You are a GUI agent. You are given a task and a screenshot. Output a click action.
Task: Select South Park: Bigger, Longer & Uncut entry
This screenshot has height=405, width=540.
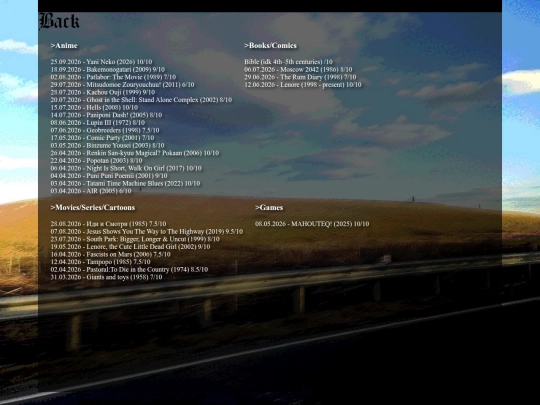click(x=135, y=239)
